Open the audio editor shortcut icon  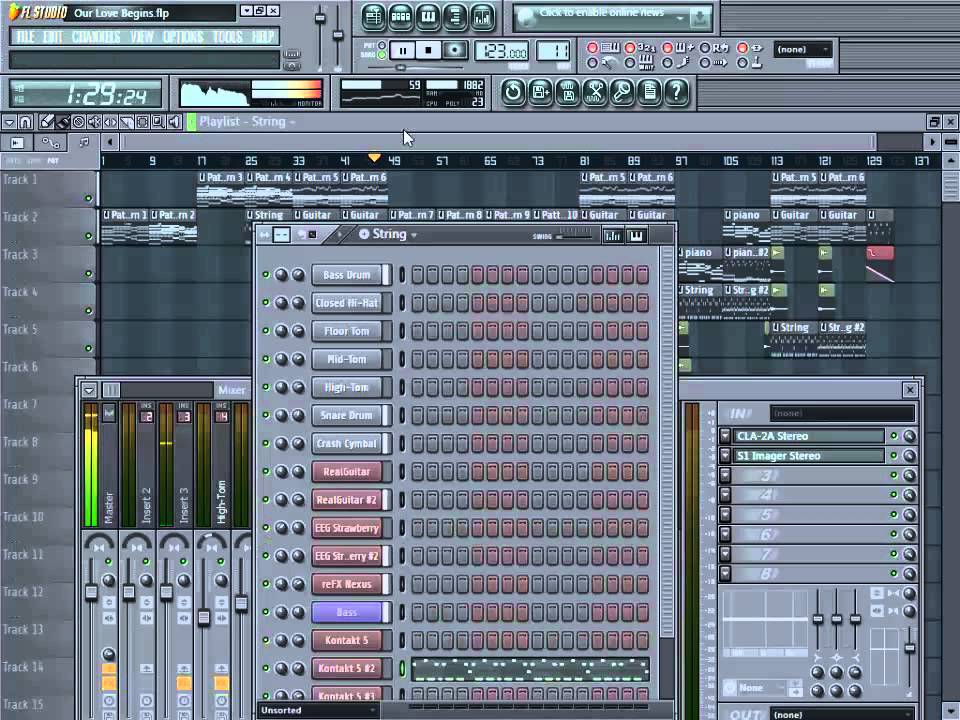[594, 92]
